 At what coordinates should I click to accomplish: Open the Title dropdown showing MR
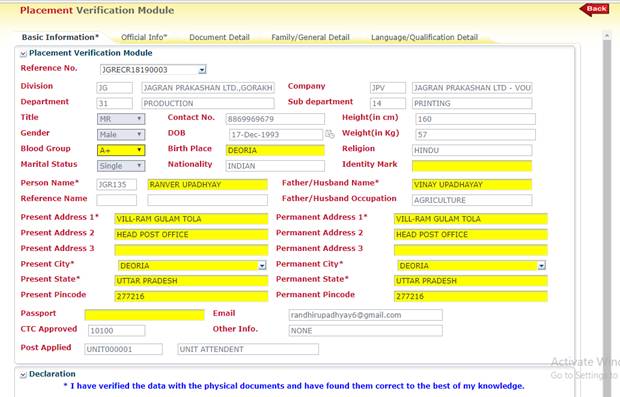(x=121, y=119)
